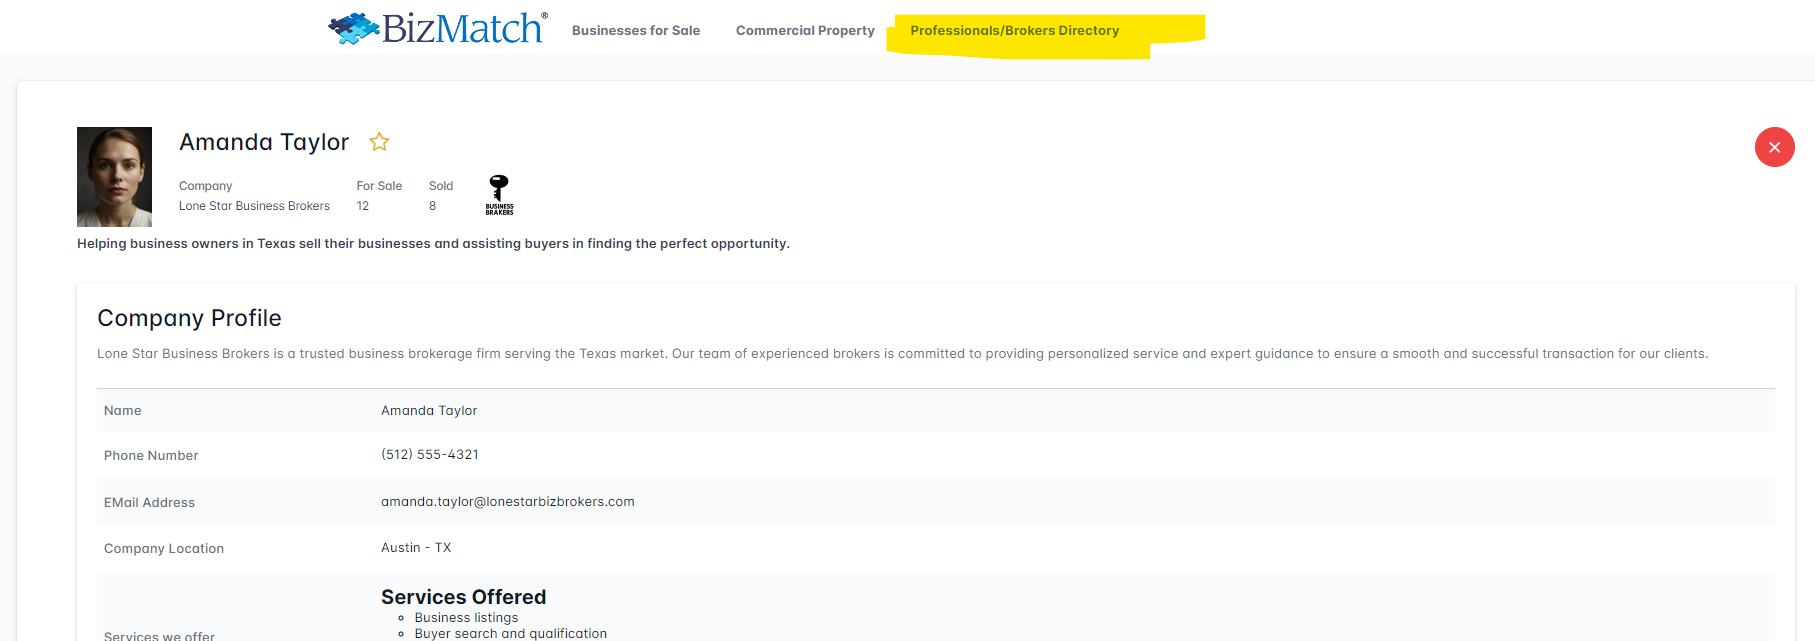Select the Austin - TX company location
1815x641 pixels.
click(416, 548)
